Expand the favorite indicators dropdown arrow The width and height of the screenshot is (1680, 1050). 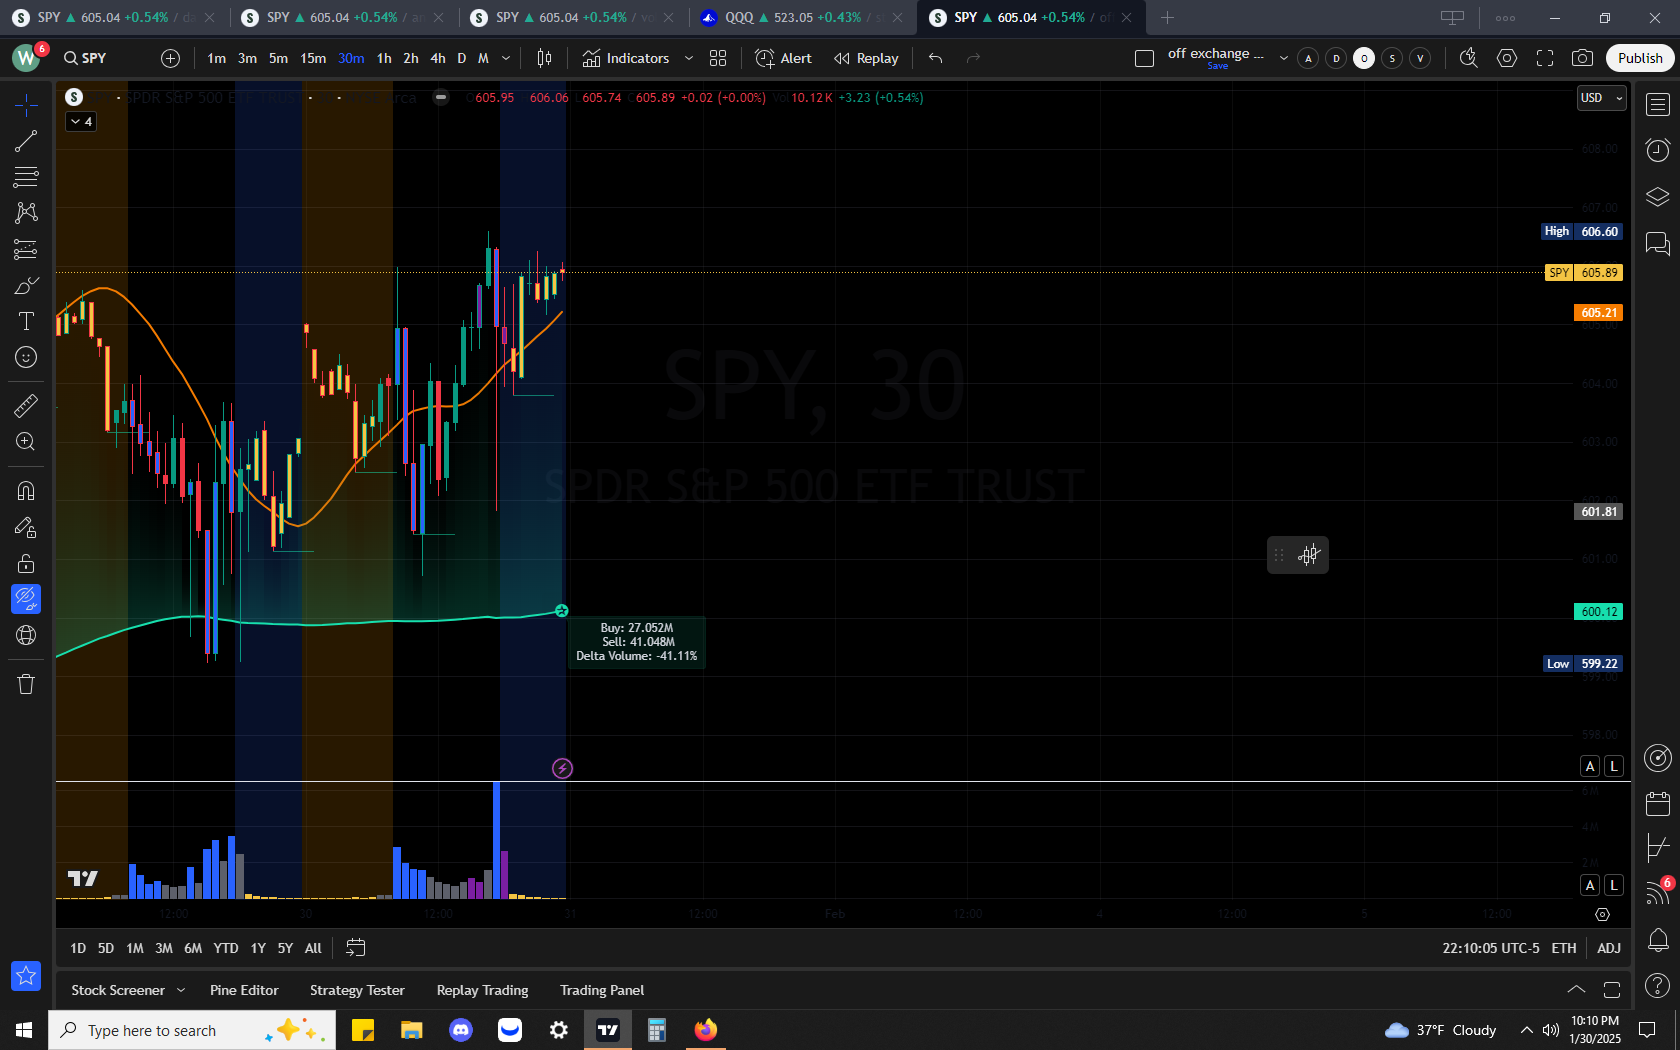[688, 58]
